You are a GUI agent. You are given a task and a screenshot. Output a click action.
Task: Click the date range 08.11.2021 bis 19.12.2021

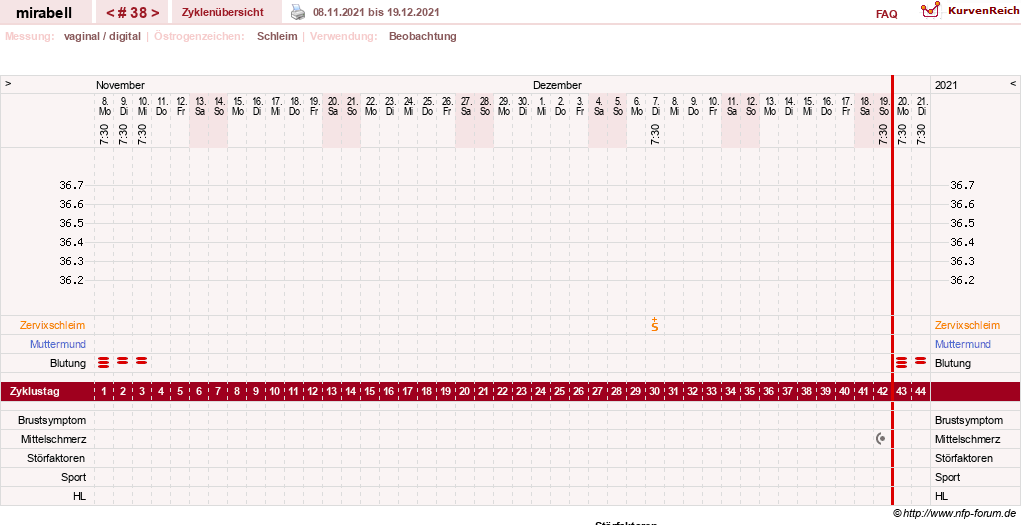point(376,12)
